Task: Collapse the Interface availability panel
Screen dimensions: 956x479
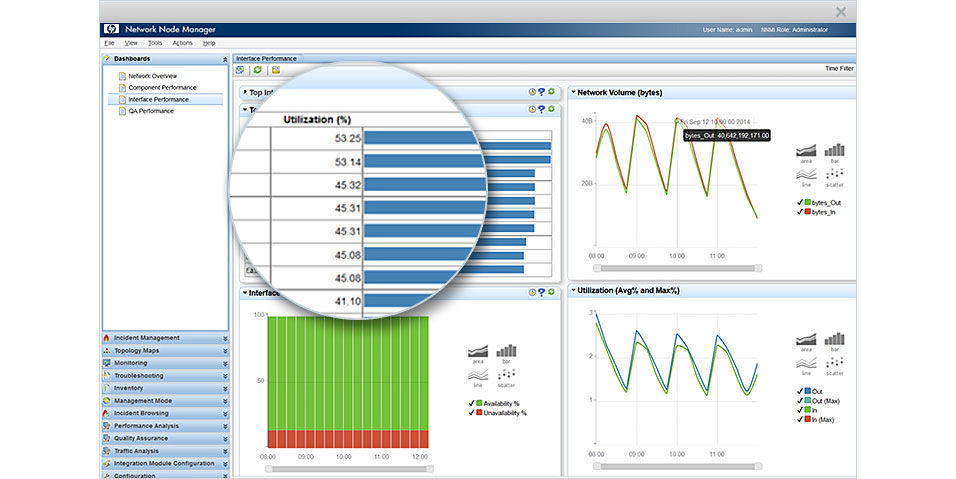Action: coord(245,293)
